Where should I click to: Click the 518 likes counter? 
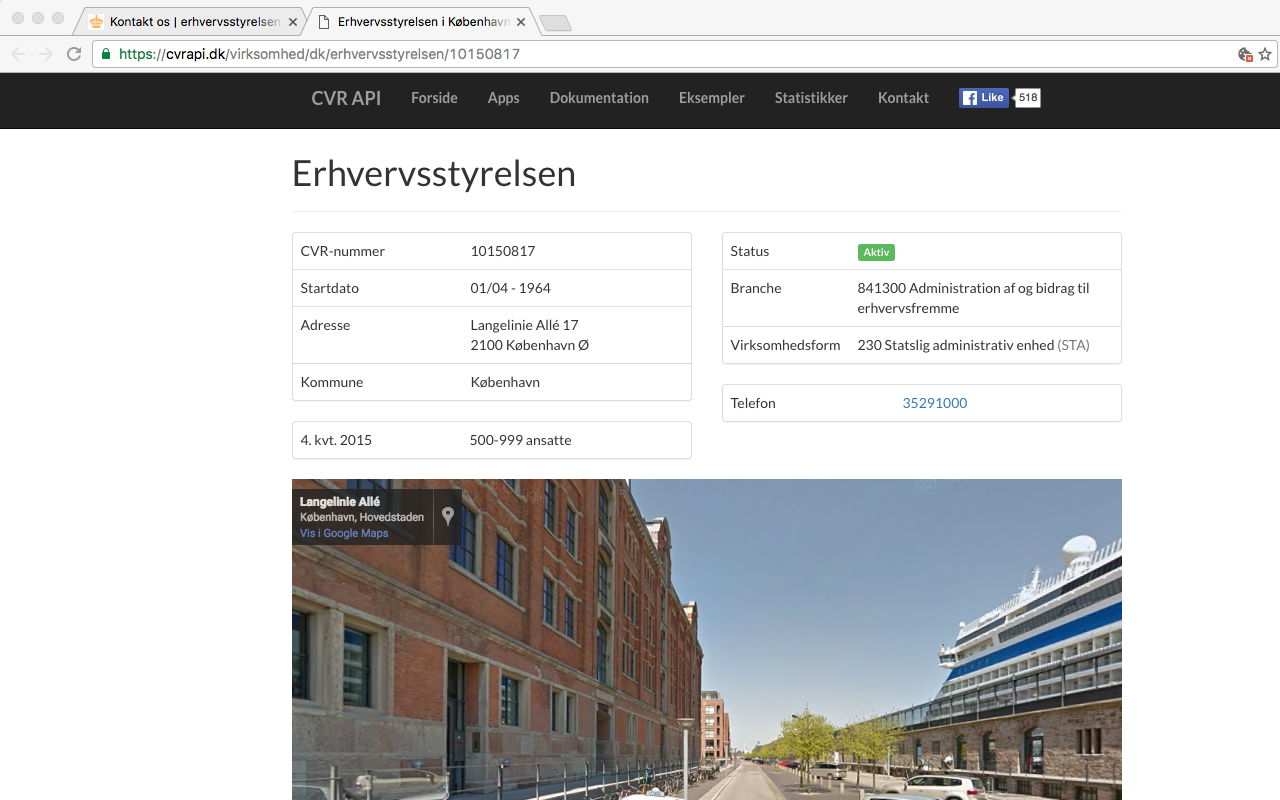1028,98
